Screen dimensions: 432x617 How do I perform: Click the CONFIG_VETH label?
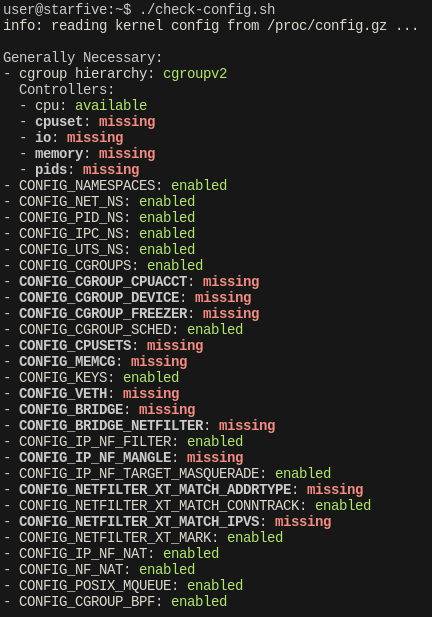(x=63, y=393)
